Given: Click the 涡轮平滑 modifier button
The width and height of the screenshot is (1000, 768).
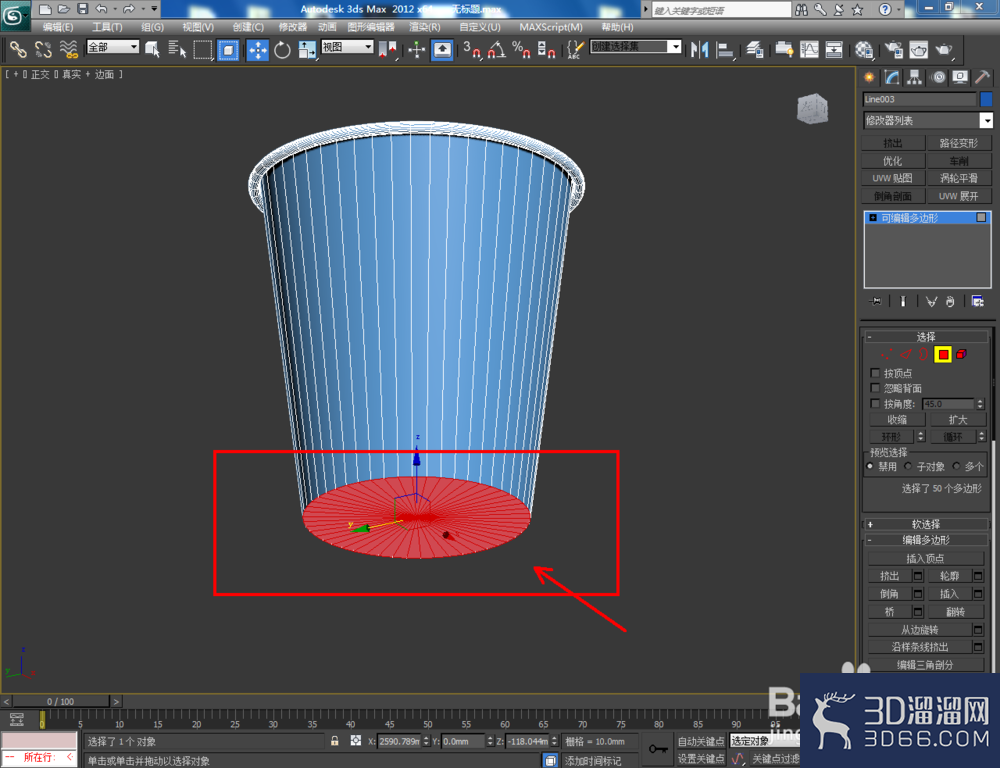Looking at the screenshot, I should 959,178.
